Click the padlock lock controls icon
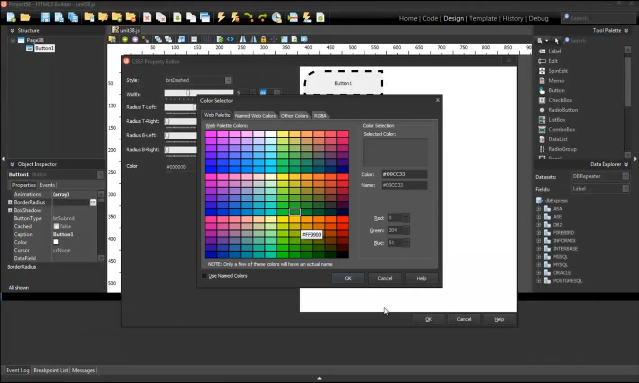The height and width of the screenshot is (383, 639). (263, 39)
